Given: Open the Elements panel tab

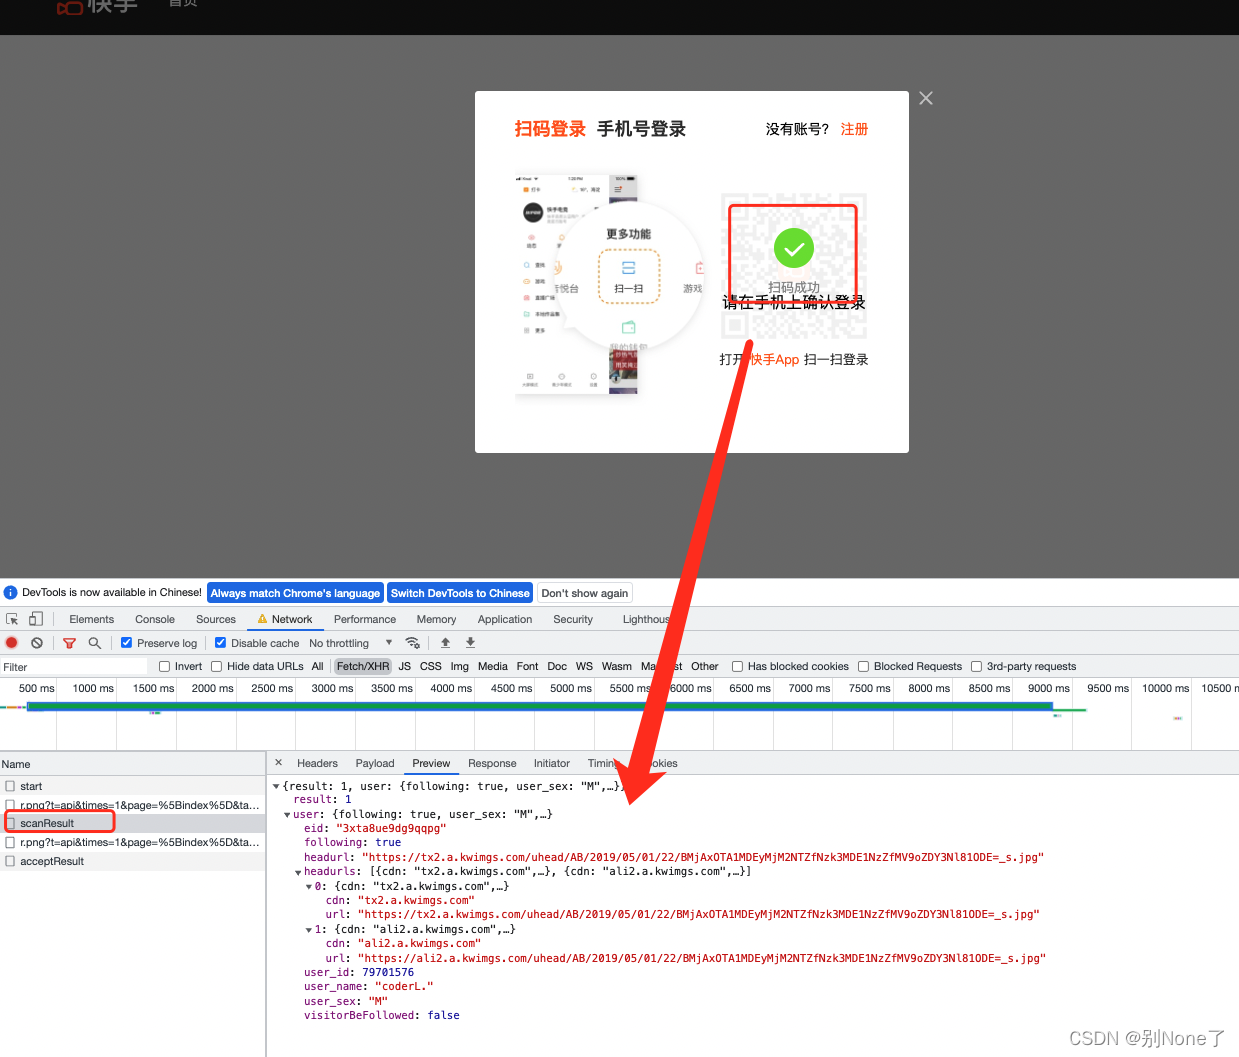Looking at the screenshot, I should point(92,619).
